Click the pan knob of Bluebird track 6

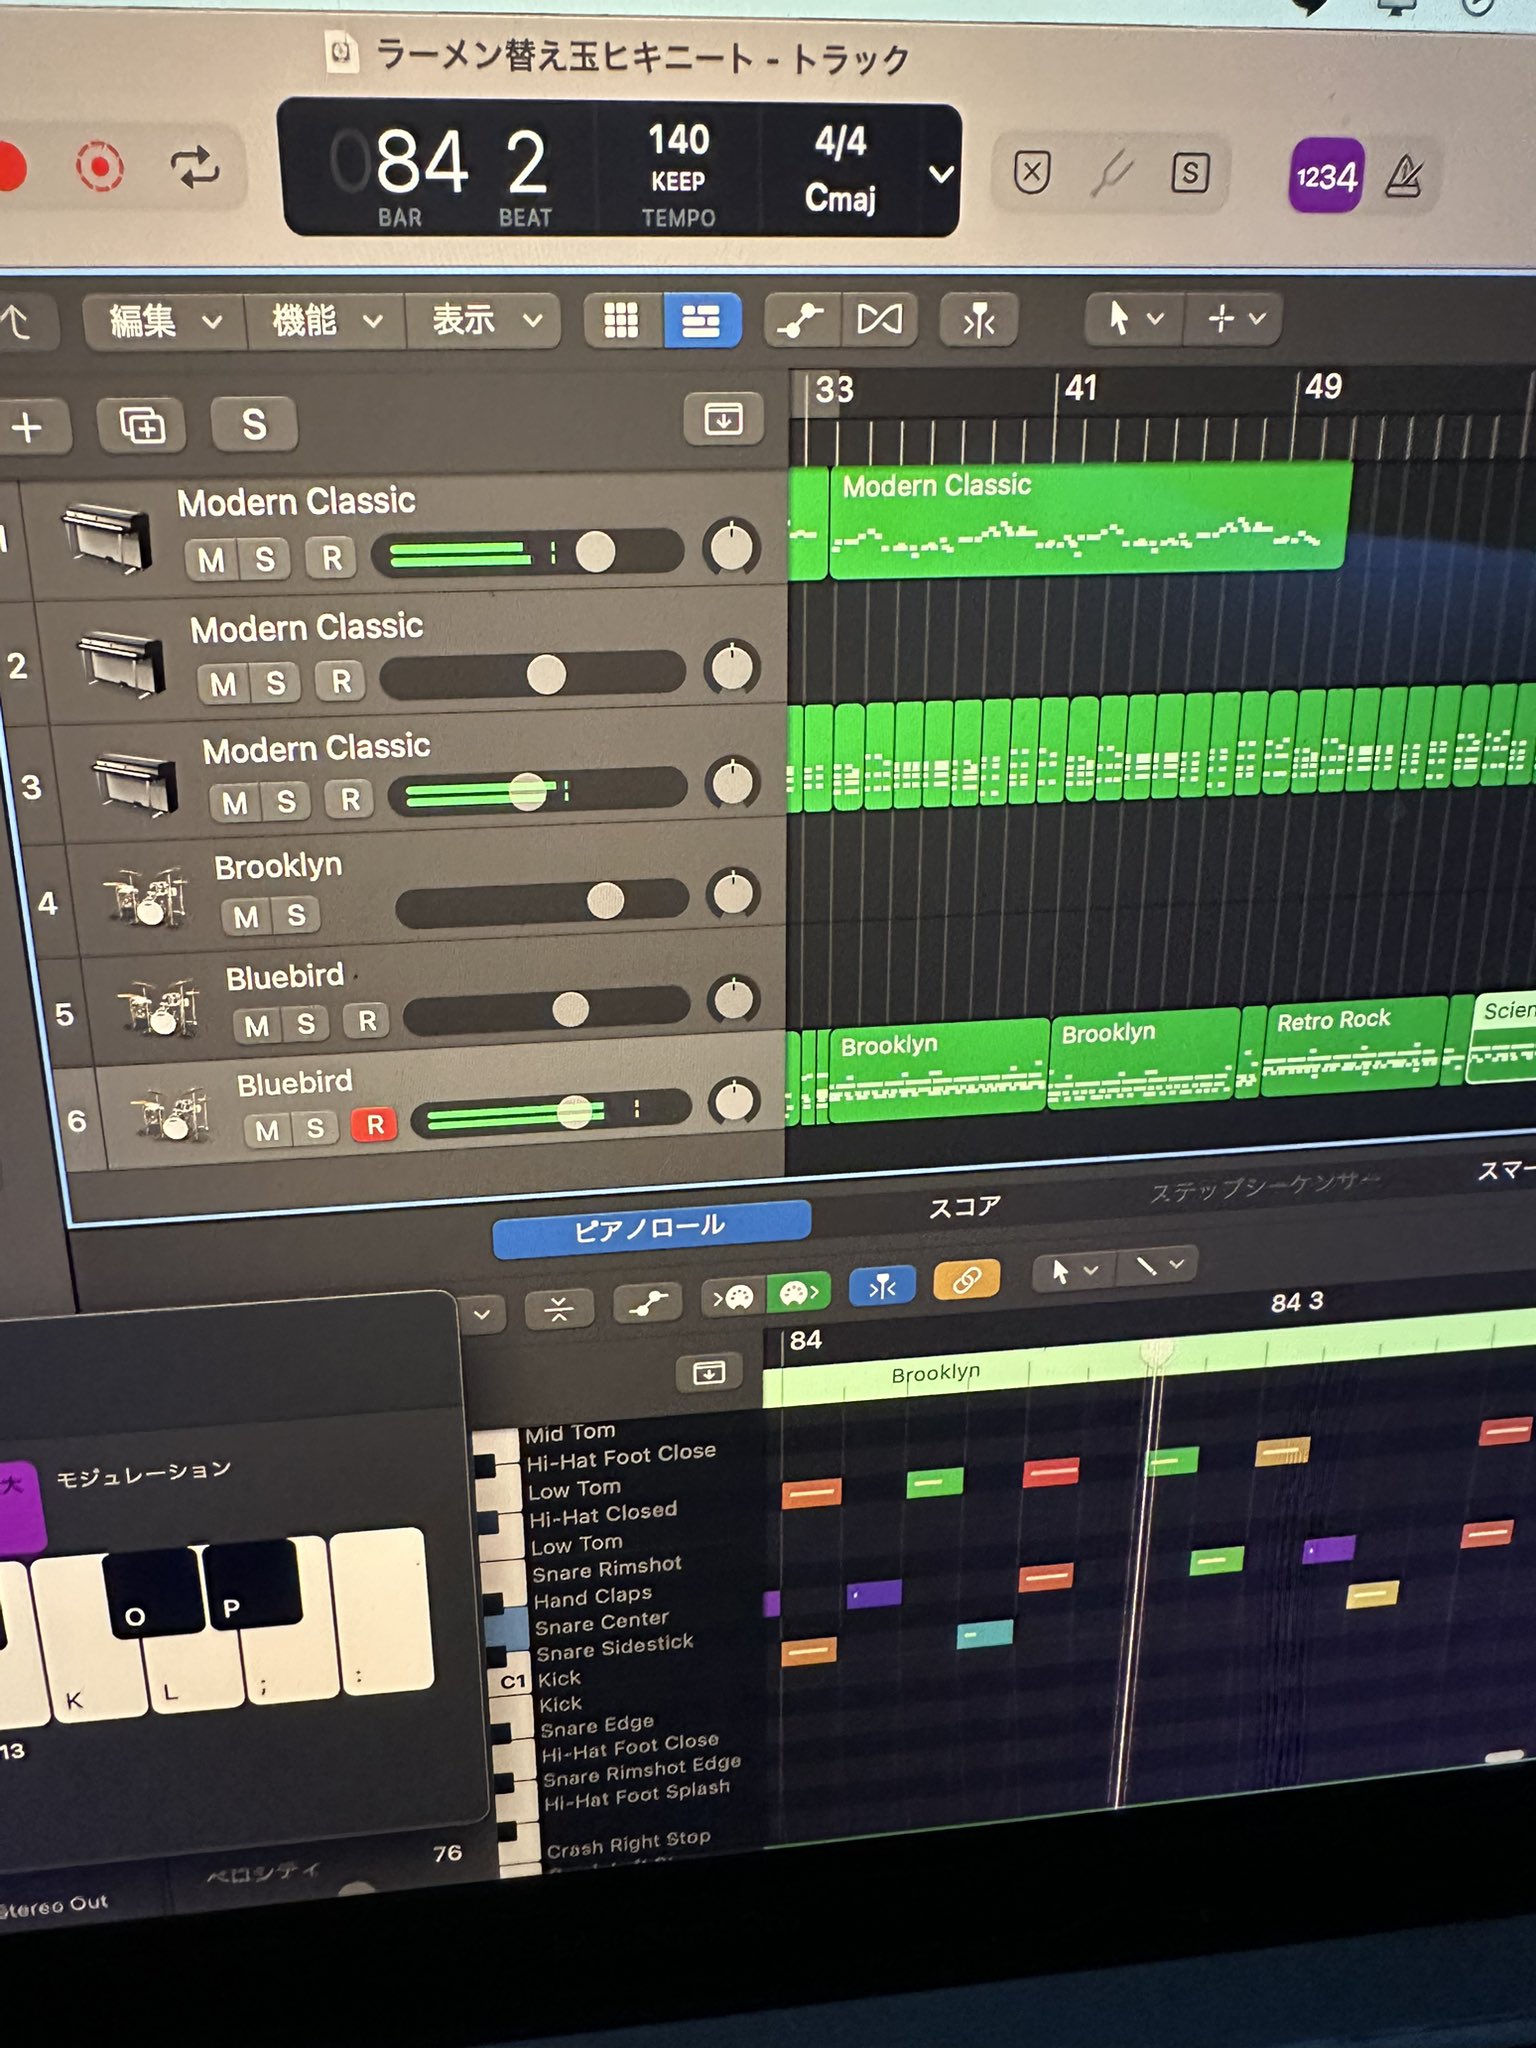735,1102
